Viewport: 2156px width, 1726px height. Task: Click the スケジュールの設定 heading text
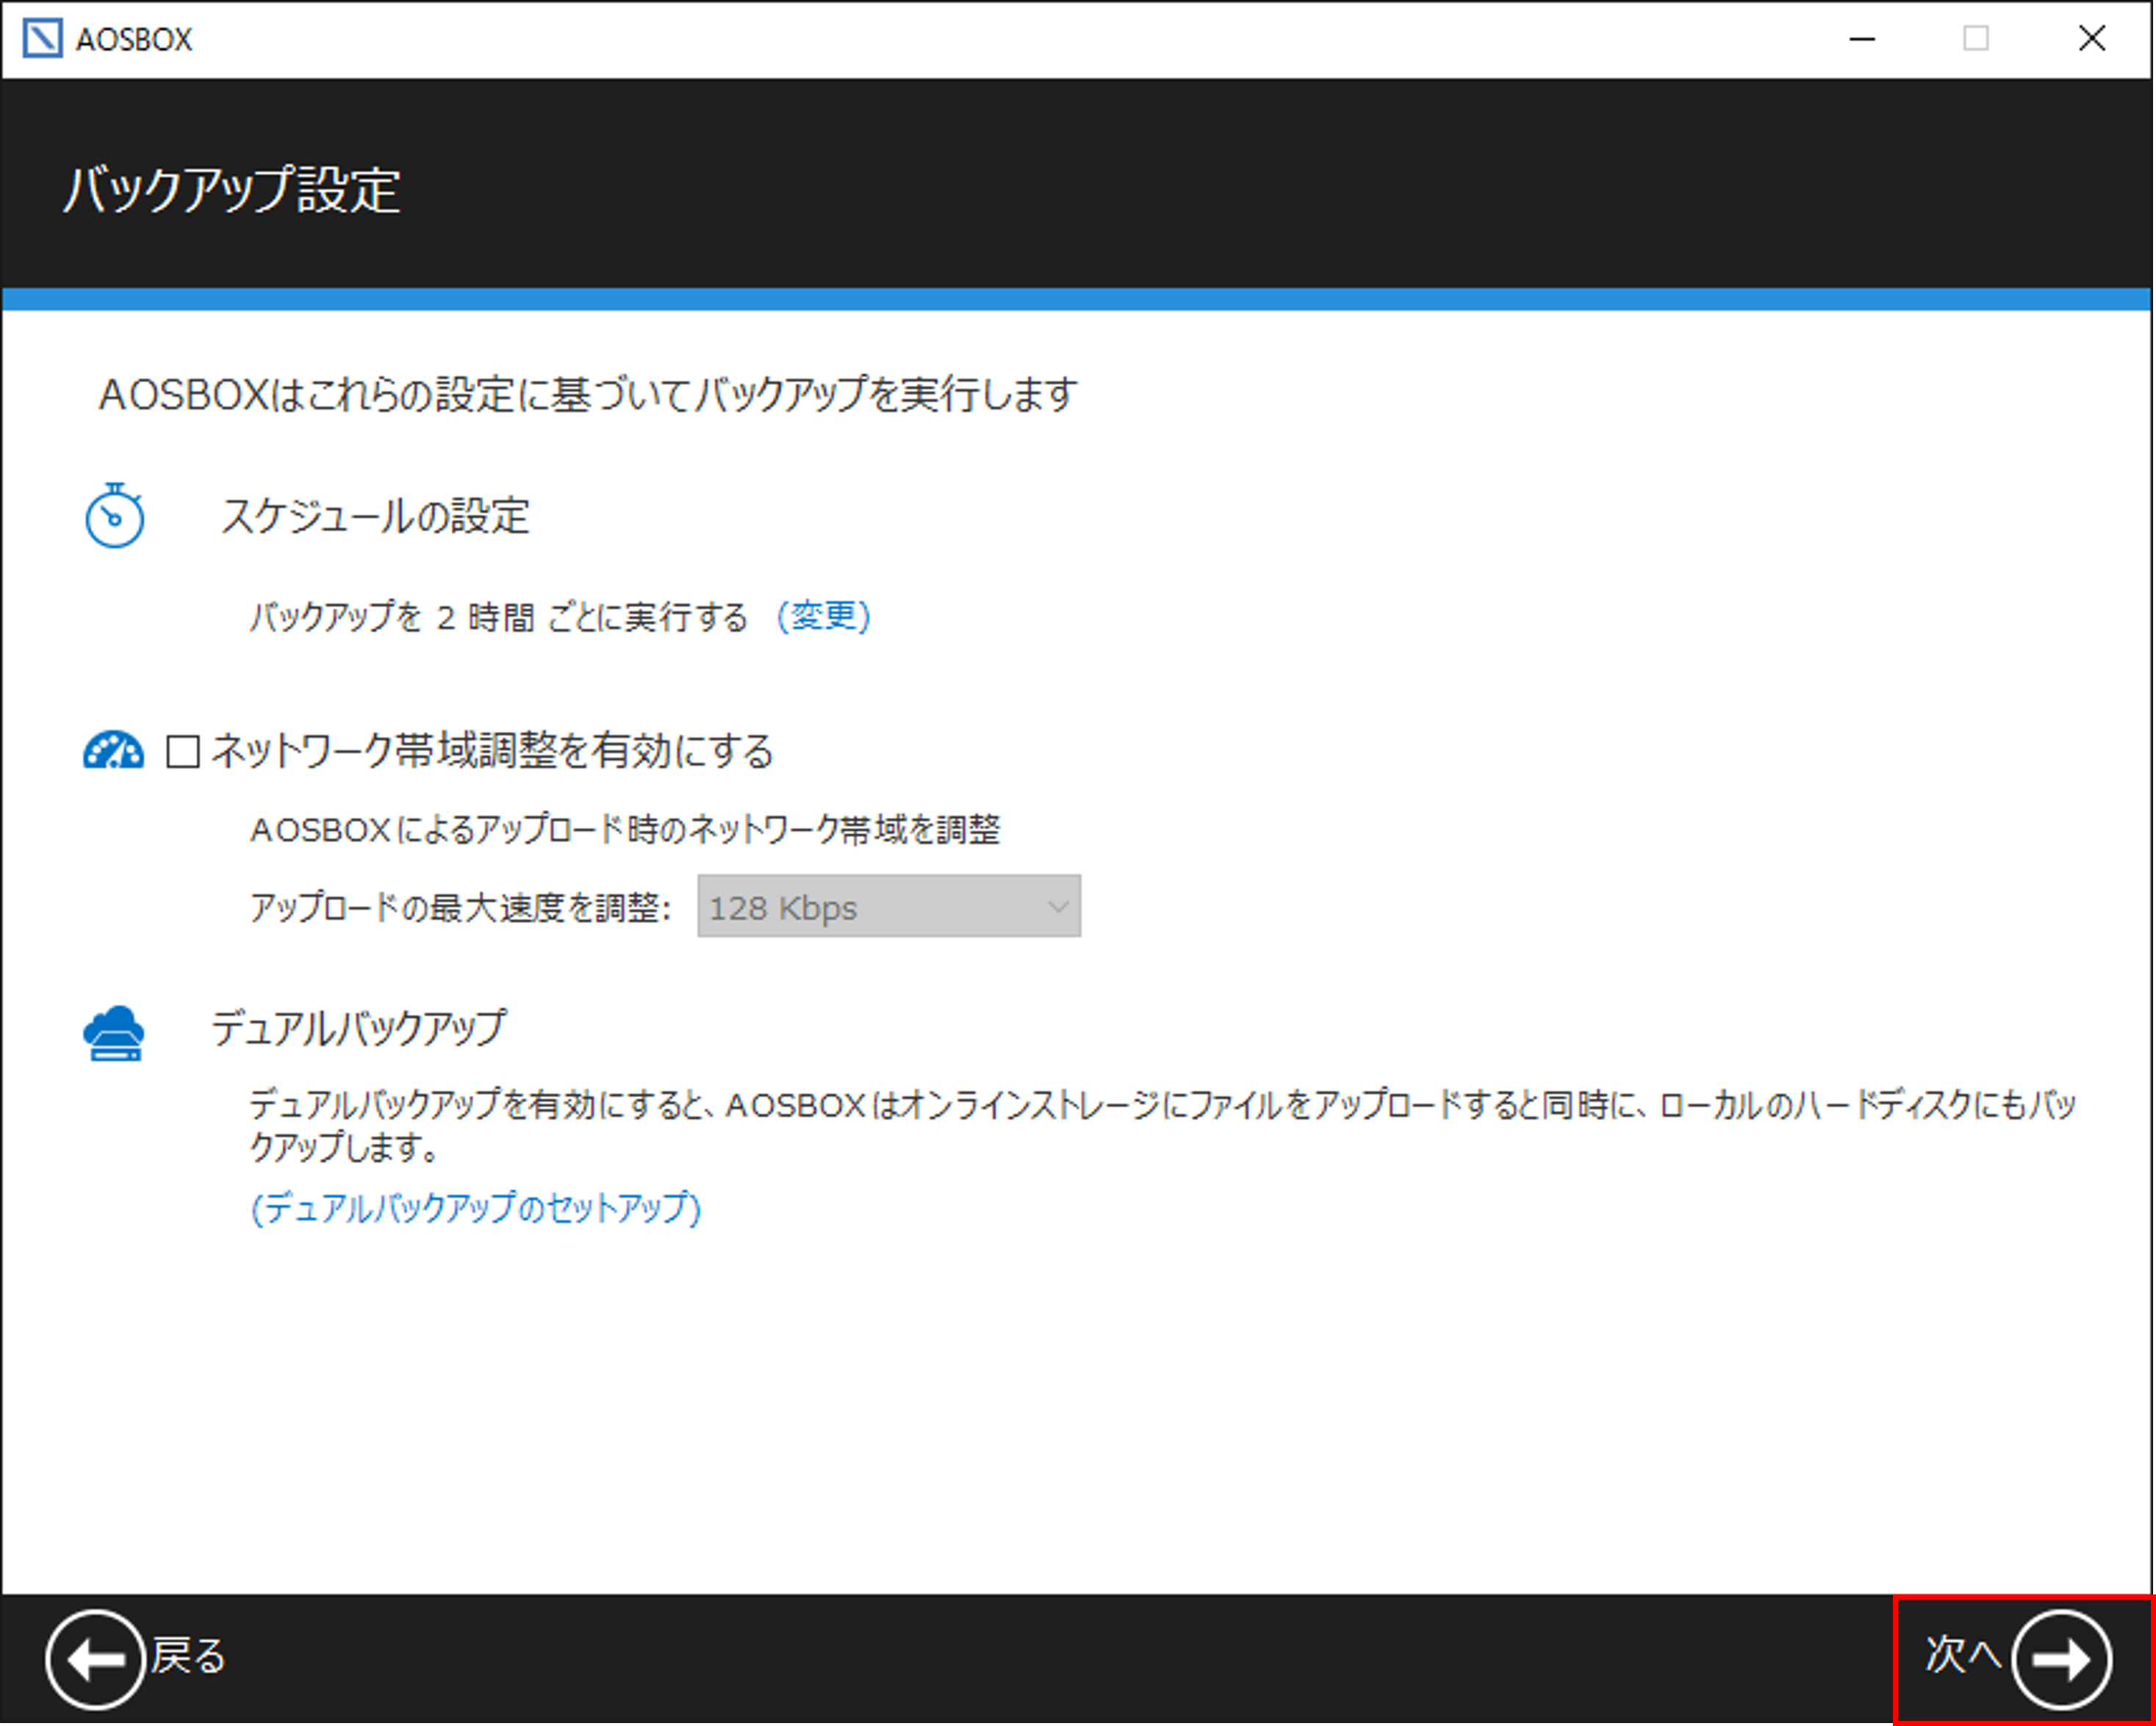(x=375, y=517)
